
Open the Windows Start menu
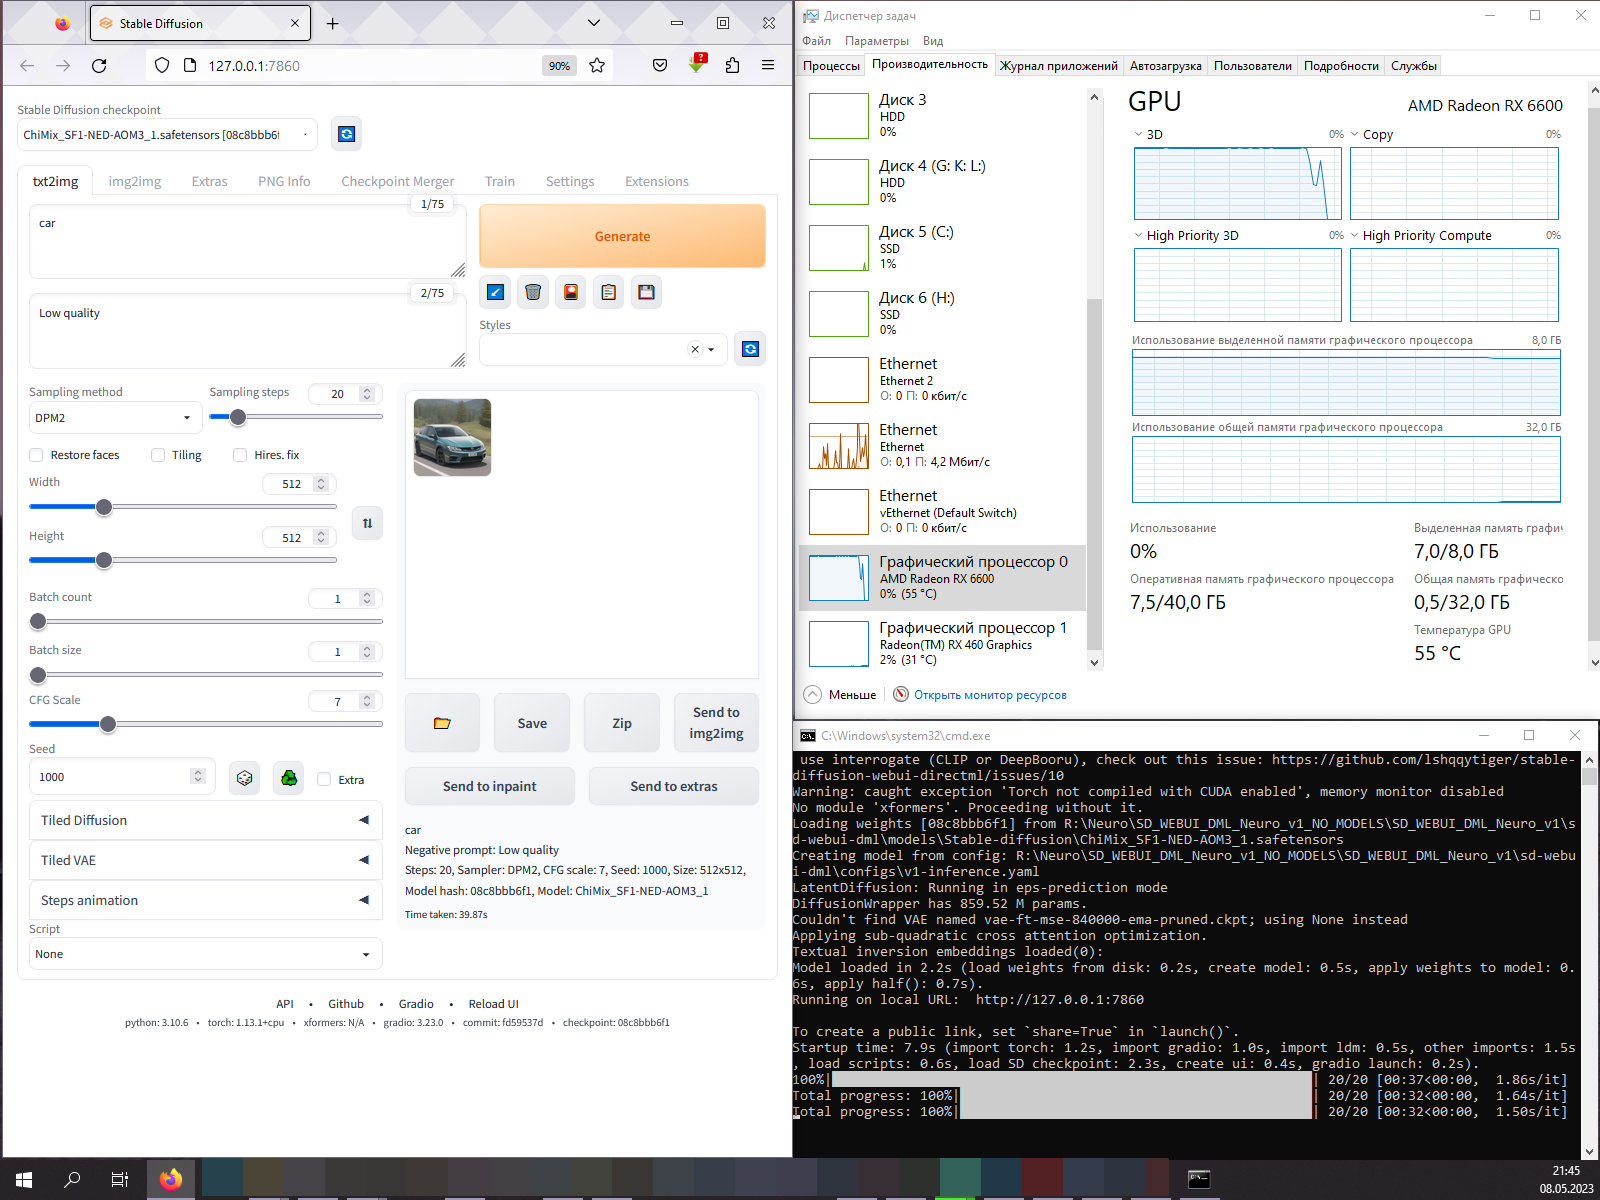(x=24, y=1180)
